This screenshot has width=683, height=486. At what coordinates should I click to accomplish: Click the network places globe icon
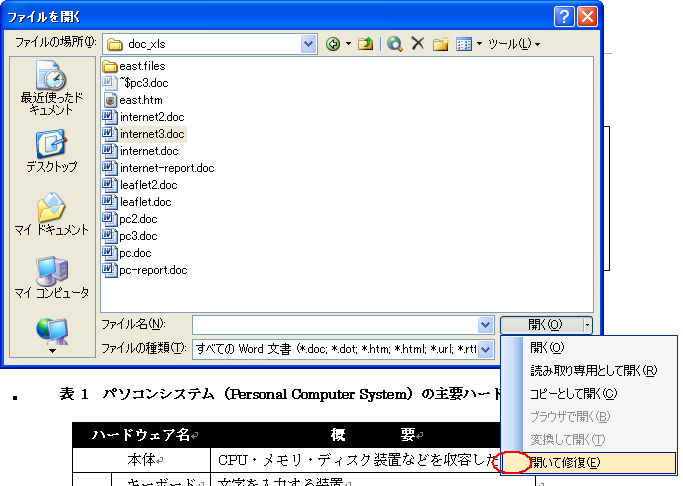(52, 331)
